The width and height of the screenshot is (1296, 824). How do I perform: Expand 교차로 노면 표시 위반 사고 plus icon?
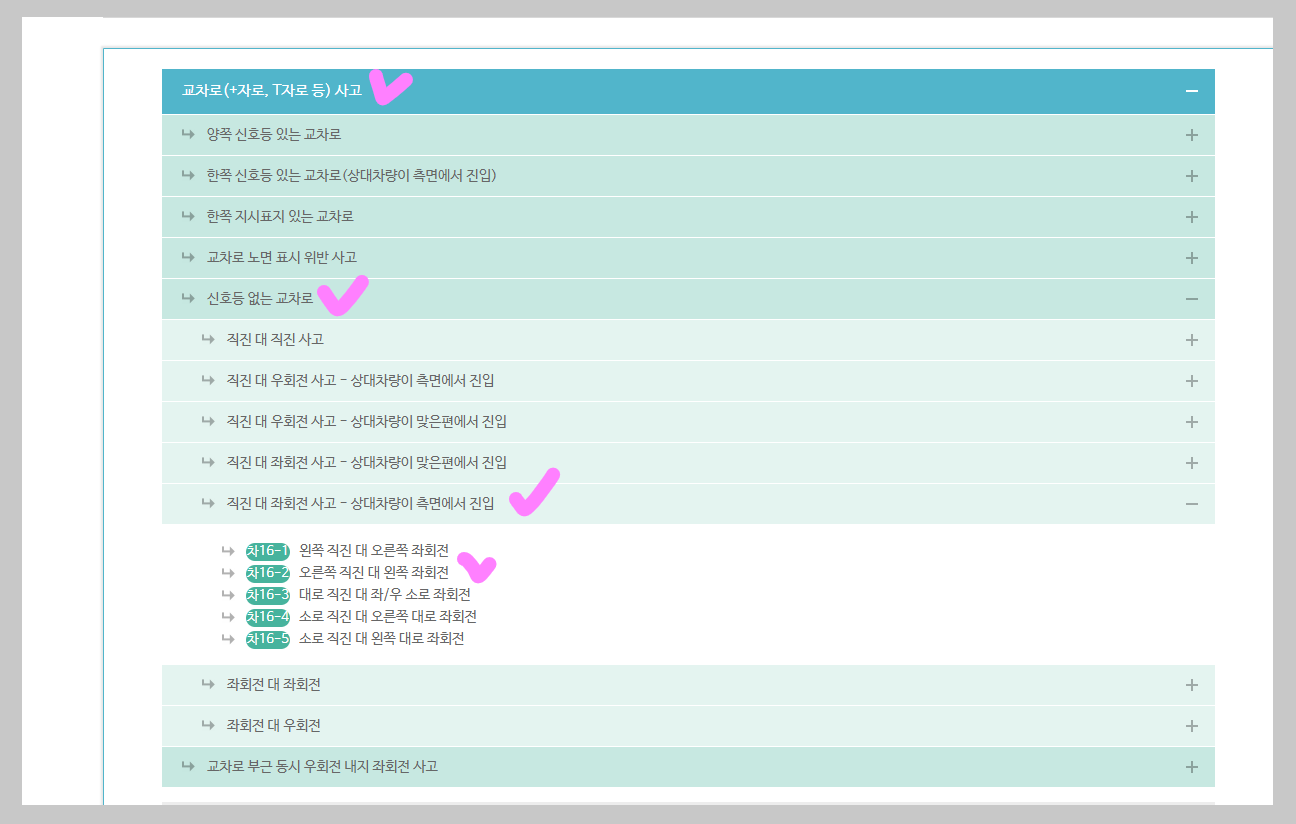click(1191, 258)
